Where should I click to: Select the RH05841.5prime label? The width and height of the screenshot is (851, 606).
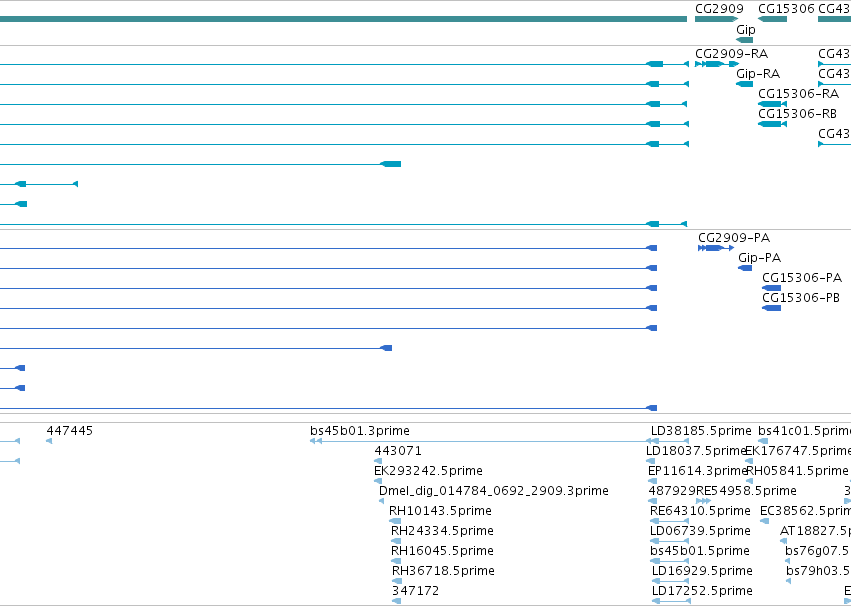[797, 471]
